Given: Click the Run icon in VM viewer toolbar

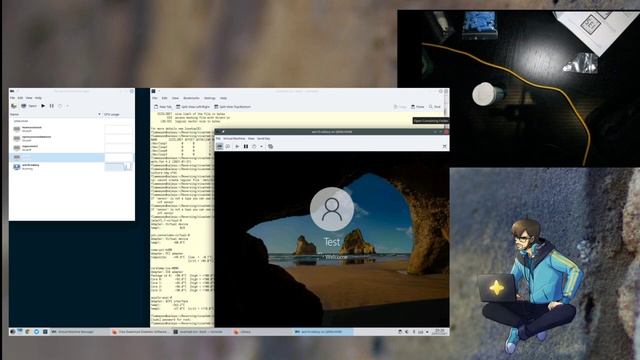Looking at the screenshot, I should [x=237, y=146].
